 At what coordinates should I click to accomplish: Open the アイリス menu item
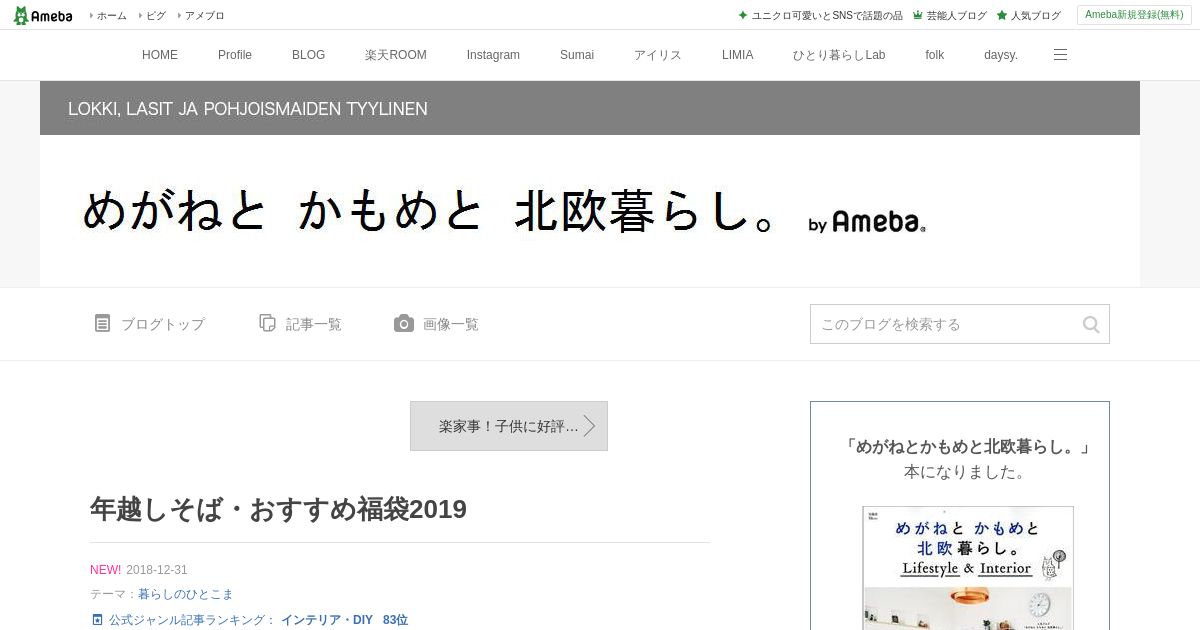(658, 55)
